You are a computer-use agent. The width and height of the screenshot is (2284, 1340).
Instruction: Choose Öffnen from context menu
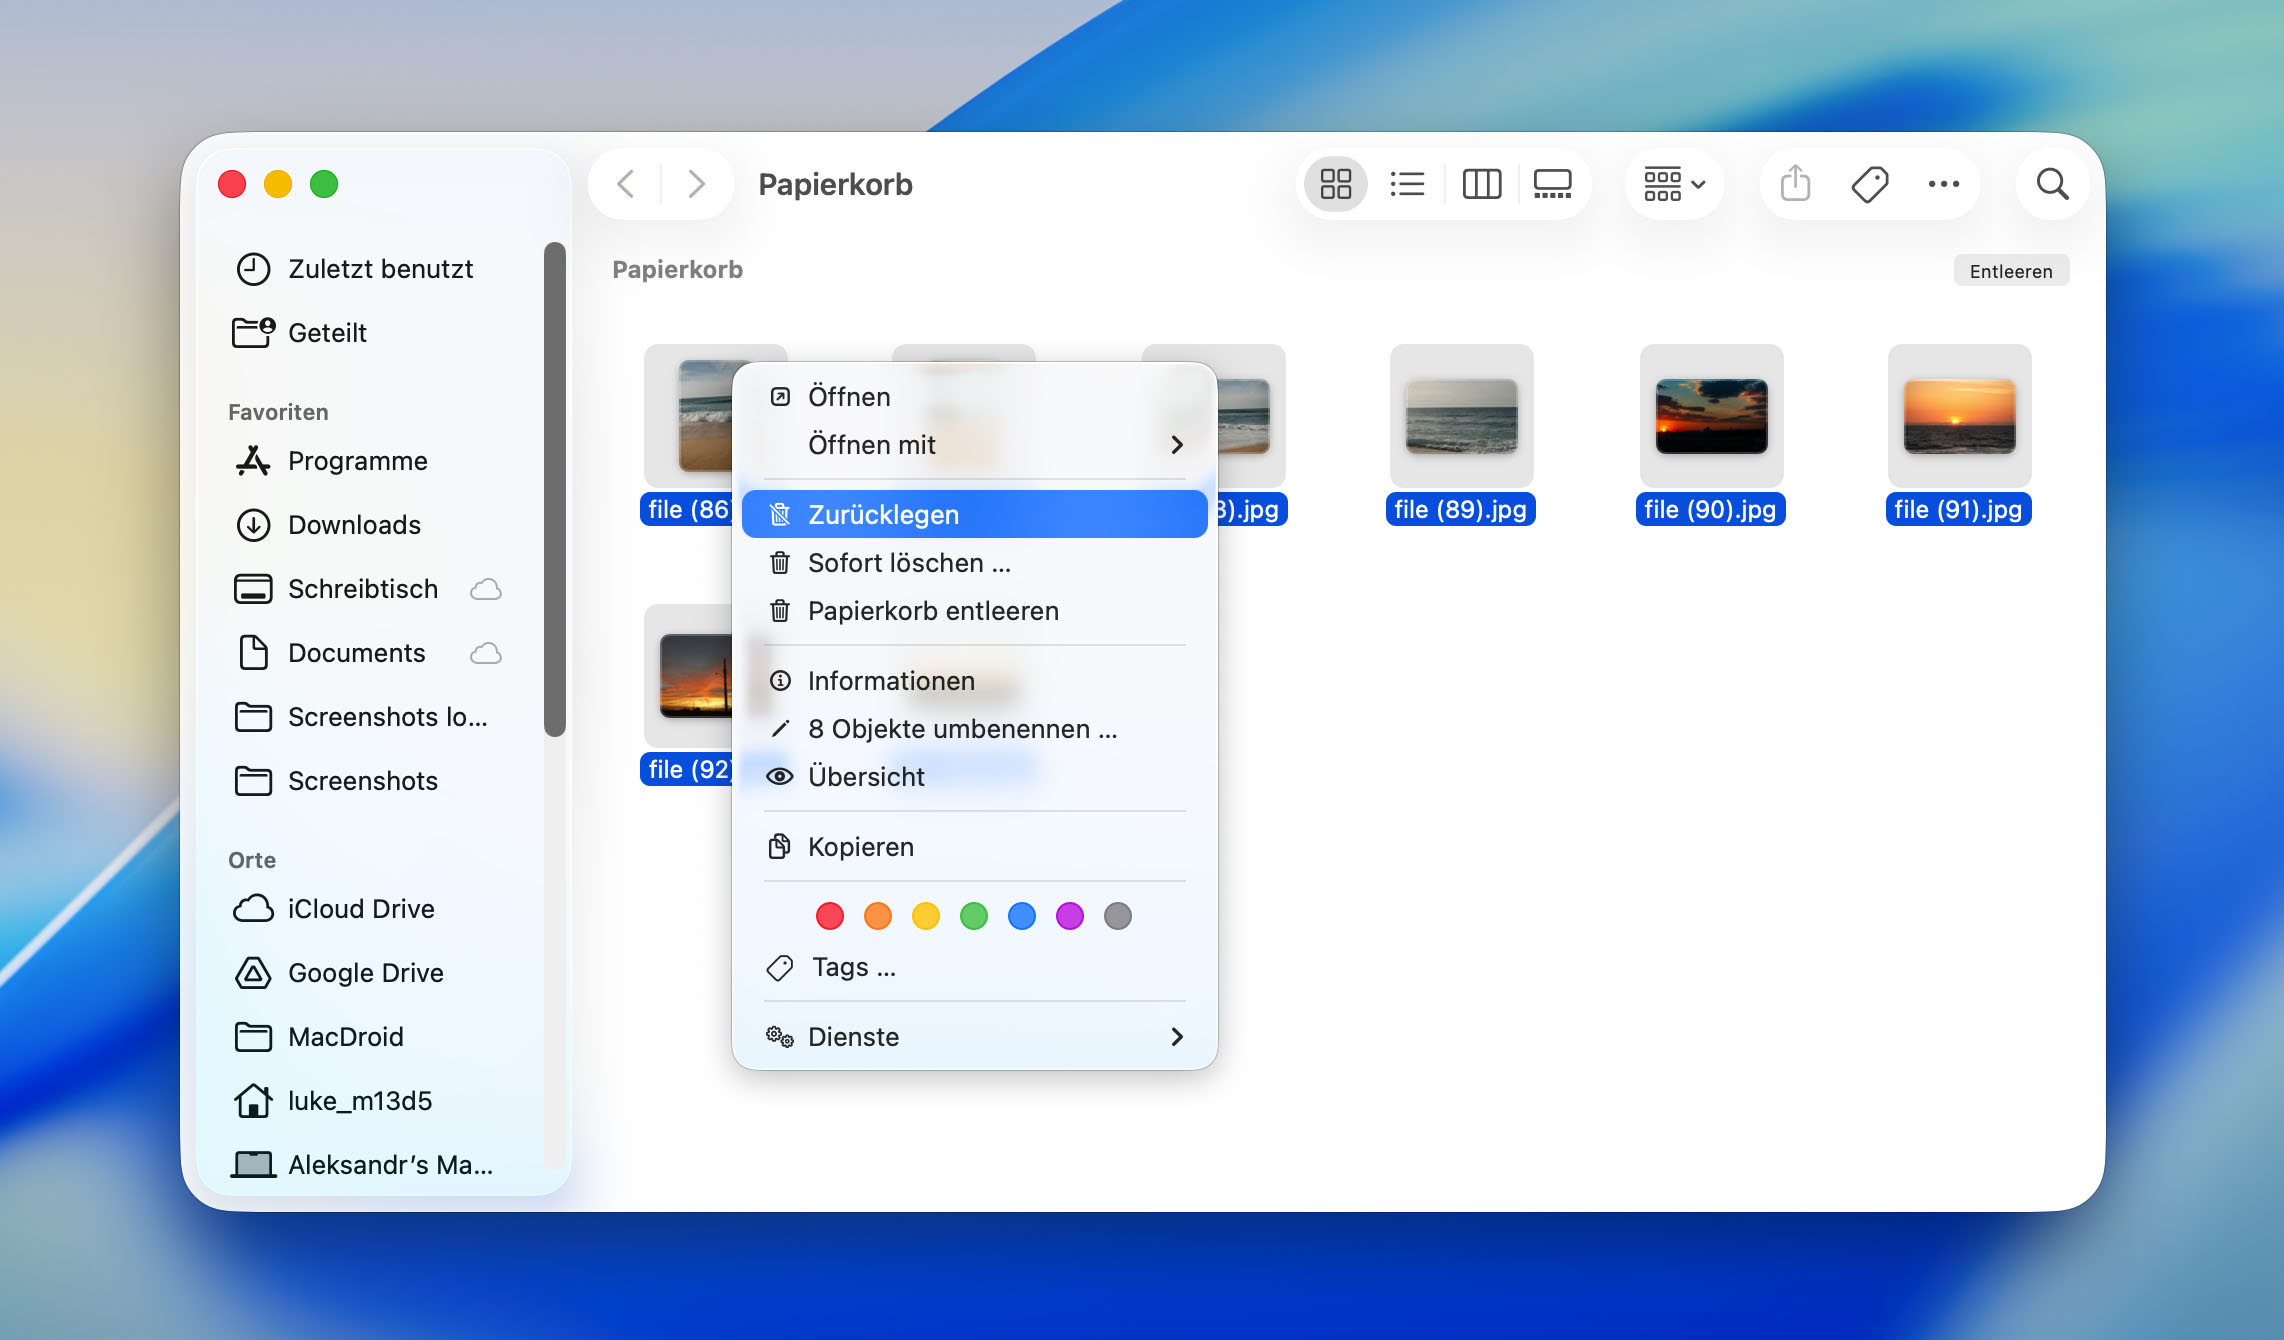974,397
